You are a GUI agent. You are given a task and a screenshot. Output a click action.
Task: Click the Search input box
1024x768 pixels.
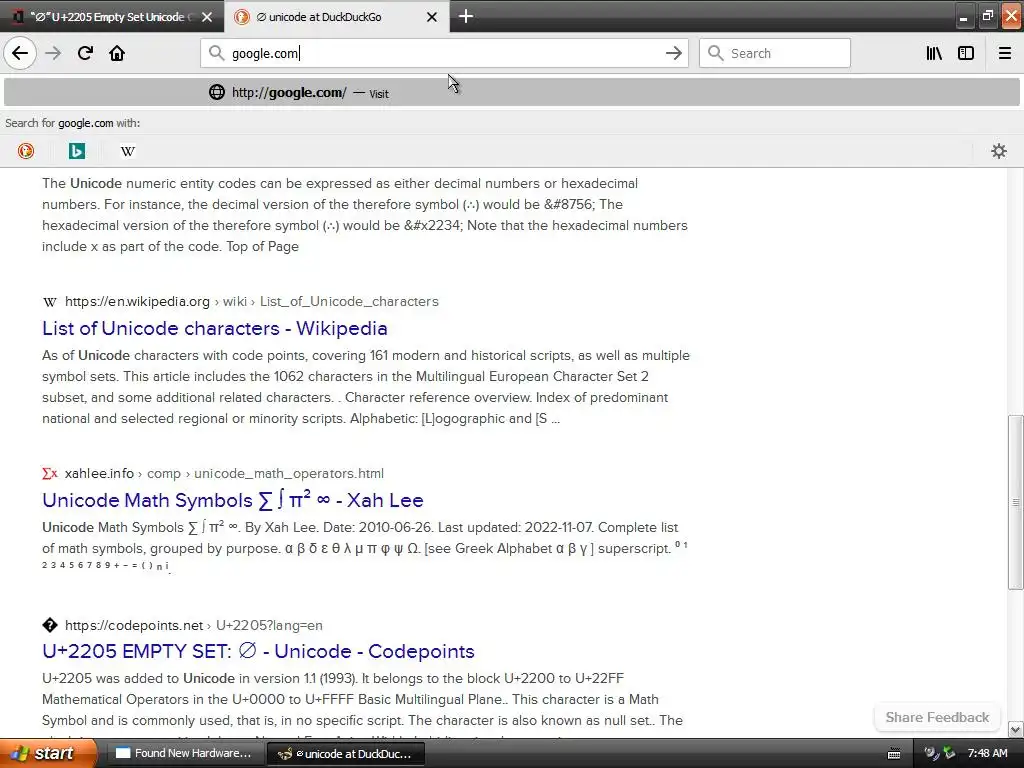click(x=775, y=53)
